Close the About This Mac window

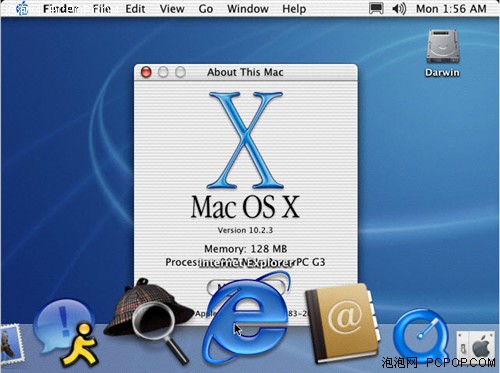point(146,72)
